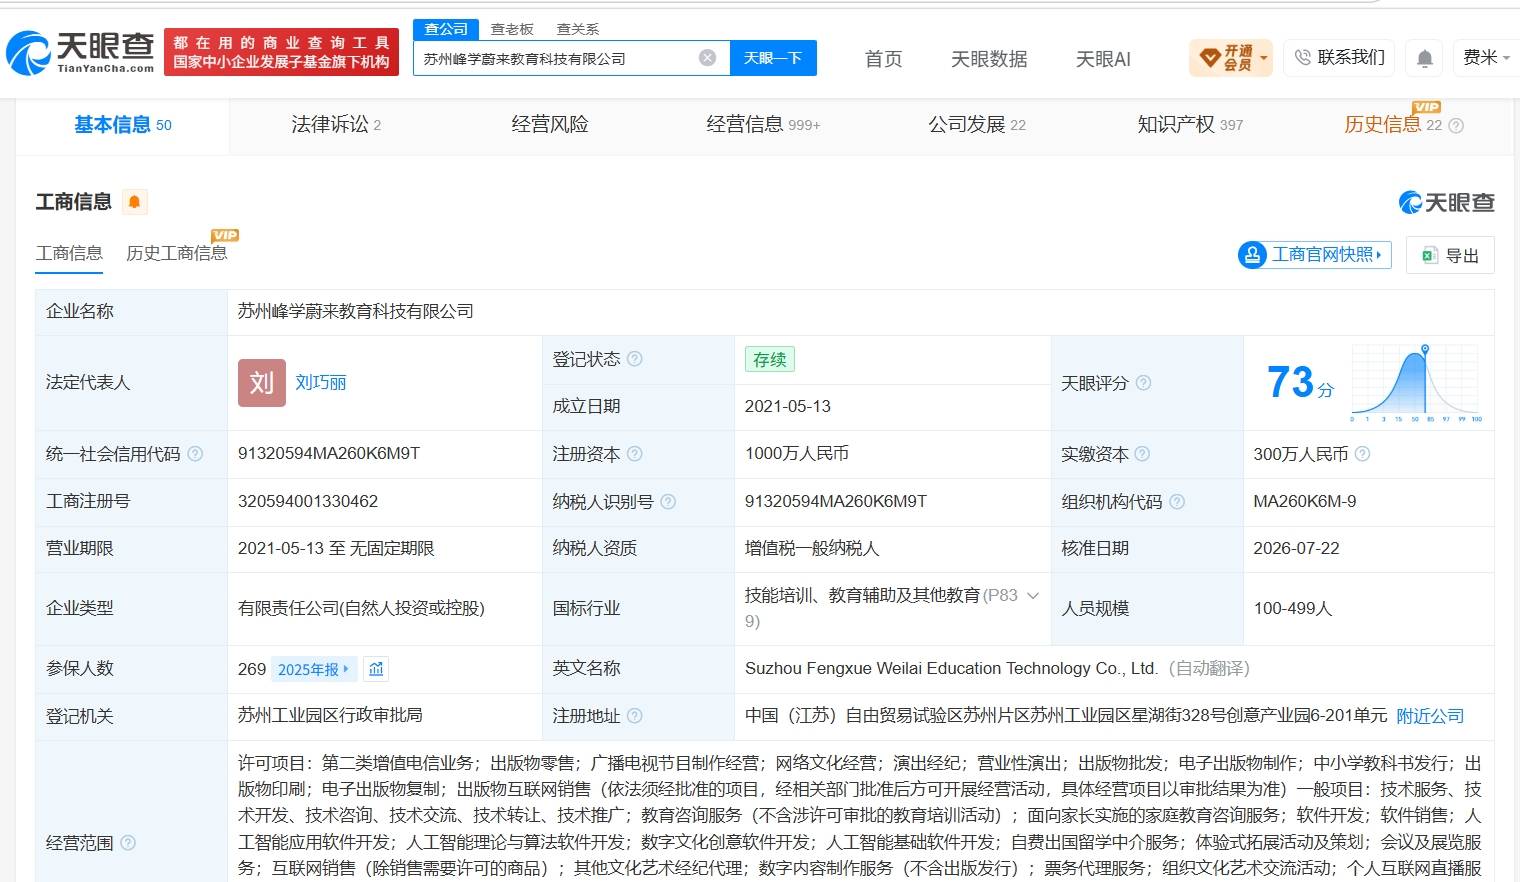Click the 增值税一般纳税人 value
This screenshot has height=882, width=1520.
point(812,549)
